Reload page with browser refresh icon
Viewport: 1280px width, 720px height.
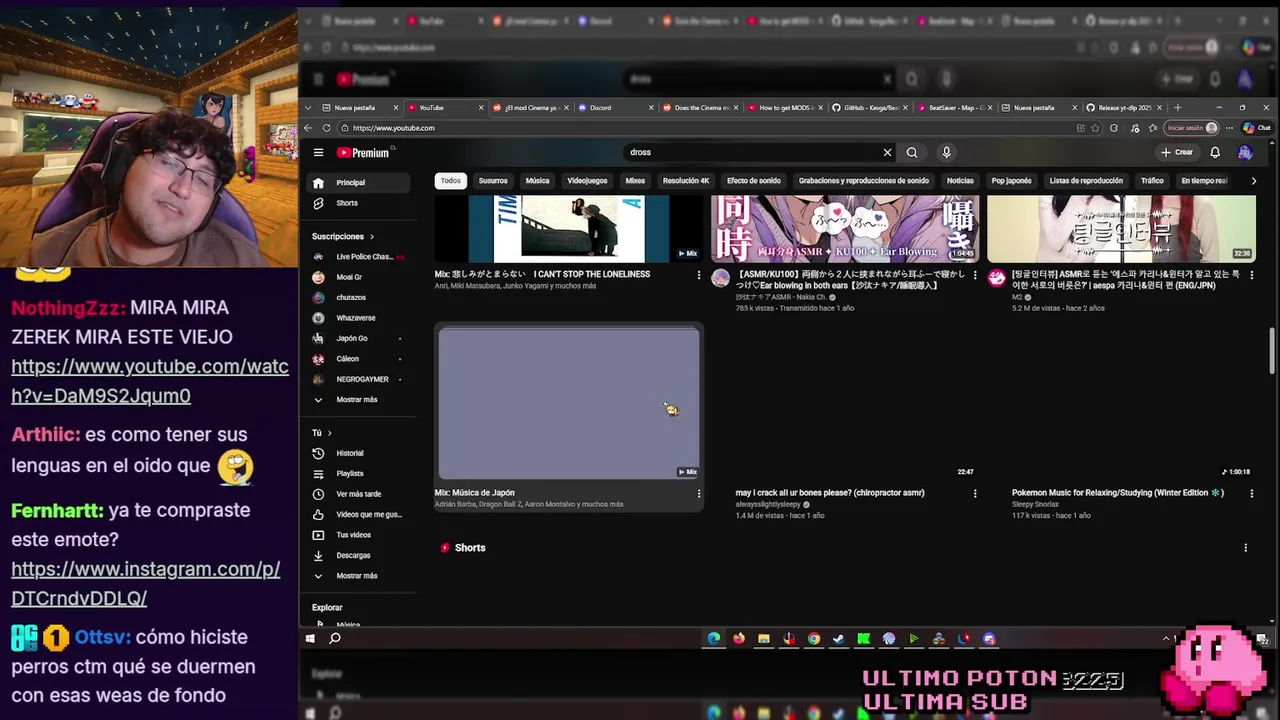coord(327,128)
